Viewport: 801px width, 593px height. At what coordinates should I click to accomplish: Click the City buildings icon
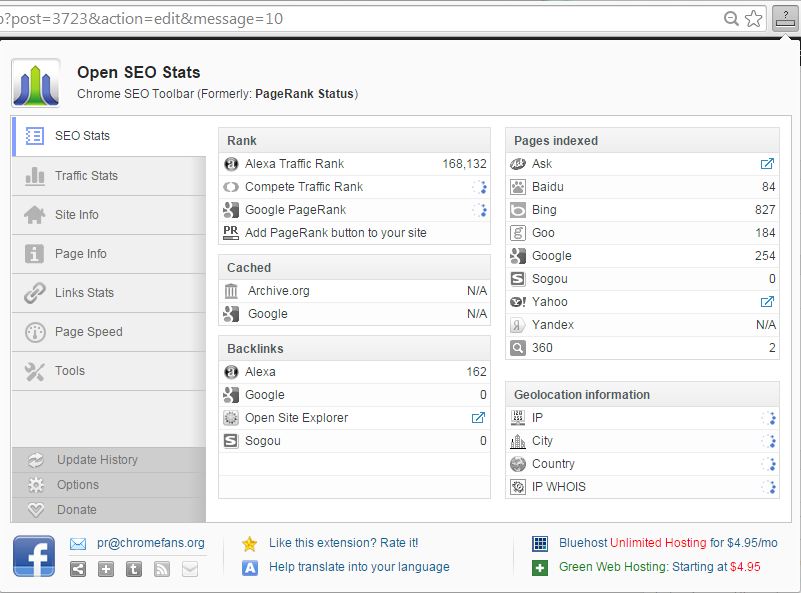517,441
